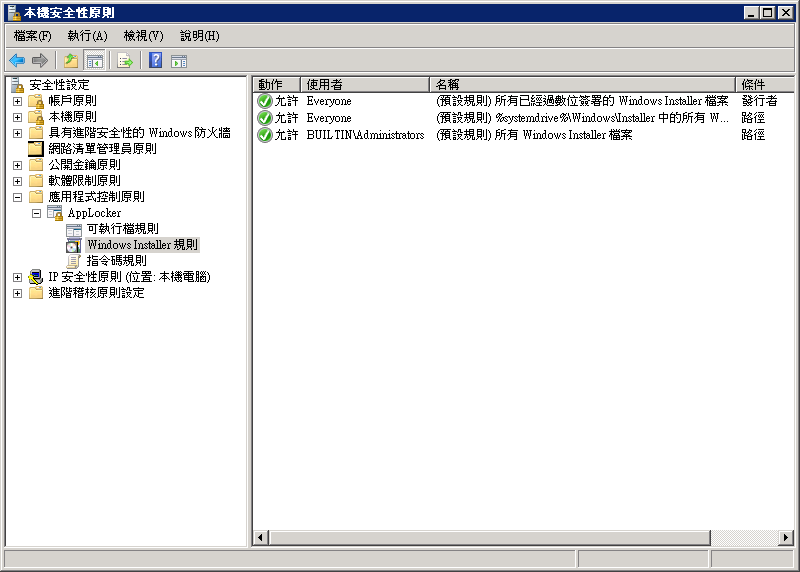Sort by the 條件 column header
800x572 pixels.
(764, 84)
